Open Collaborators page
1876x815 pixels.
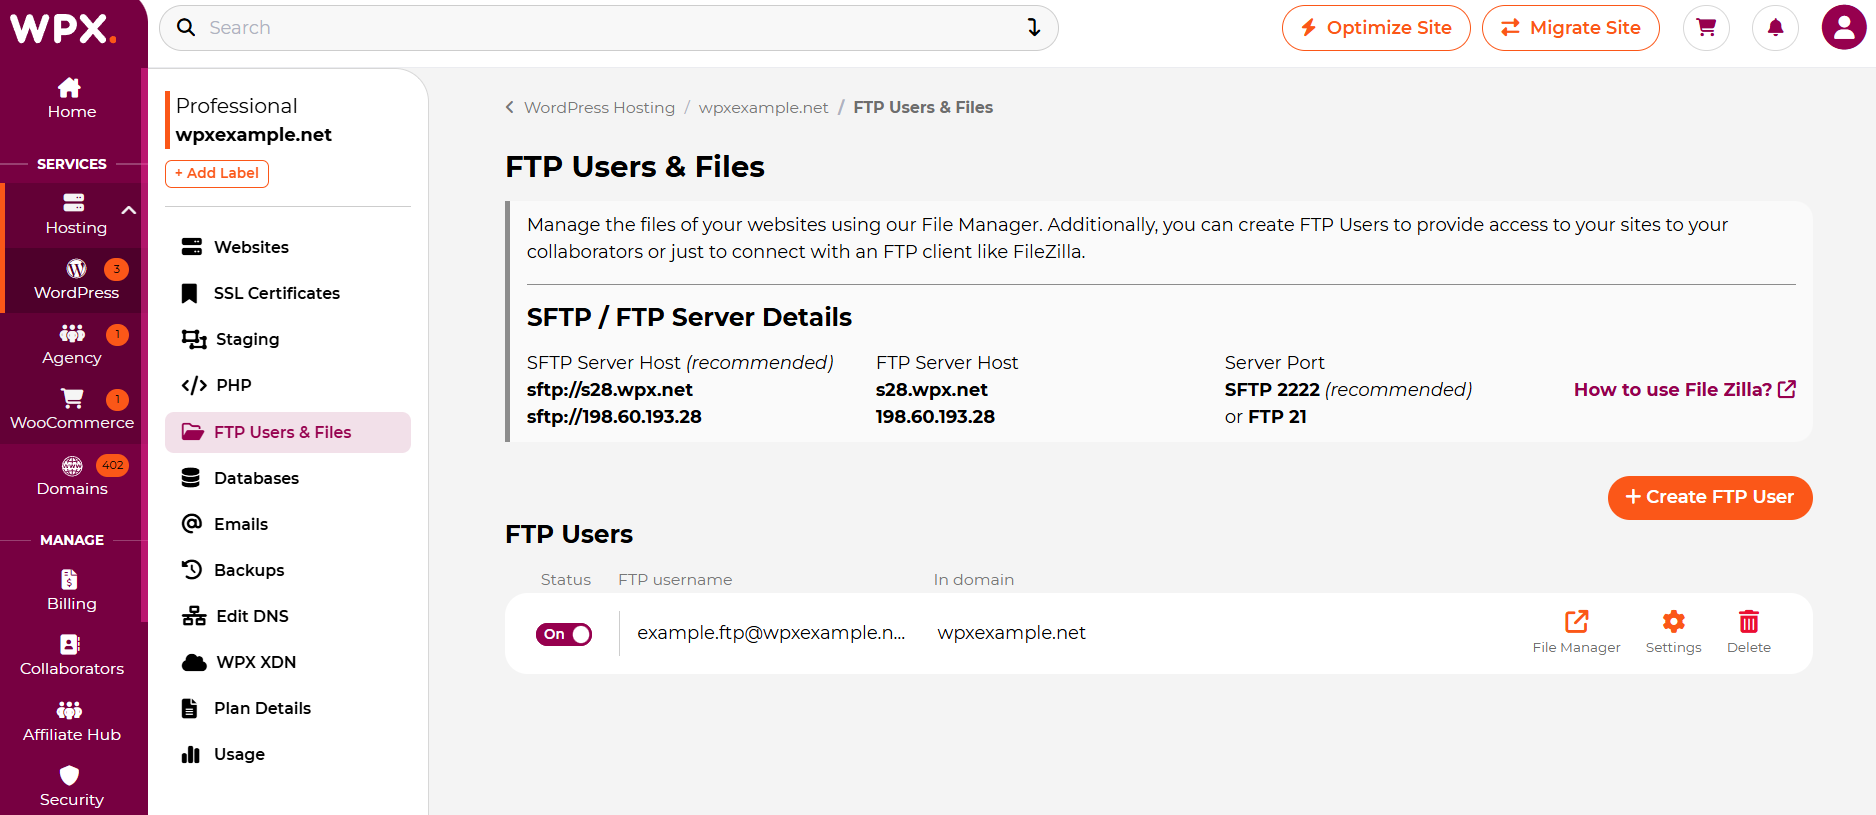[72, 656]
